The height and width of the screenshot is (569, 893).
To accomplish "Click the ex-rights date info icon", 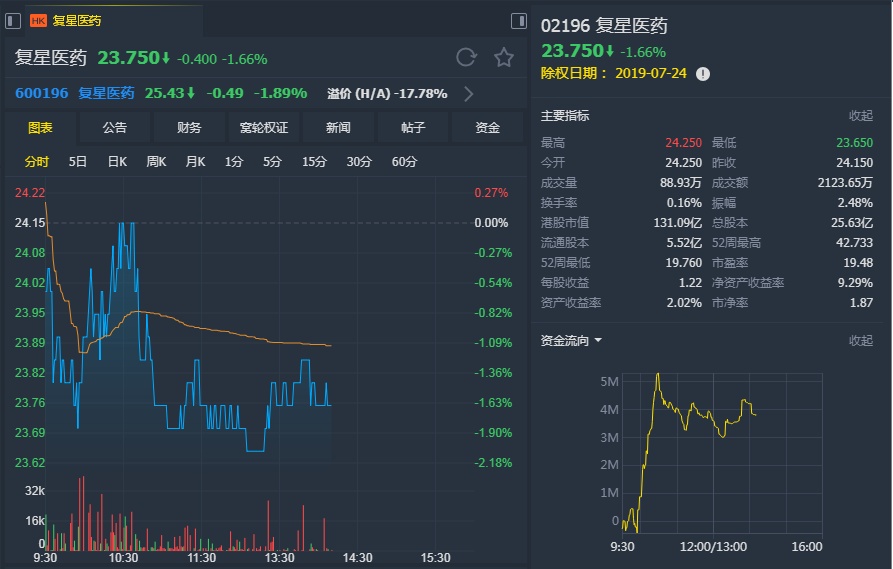I will pos(703,74).
